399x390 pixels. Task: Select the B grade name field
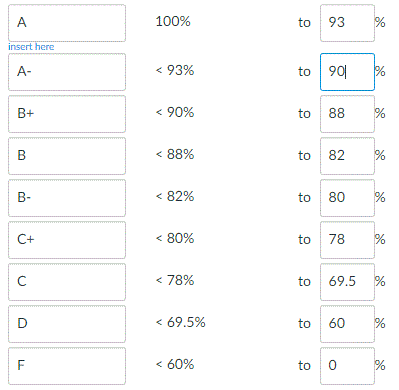[67, 156]
